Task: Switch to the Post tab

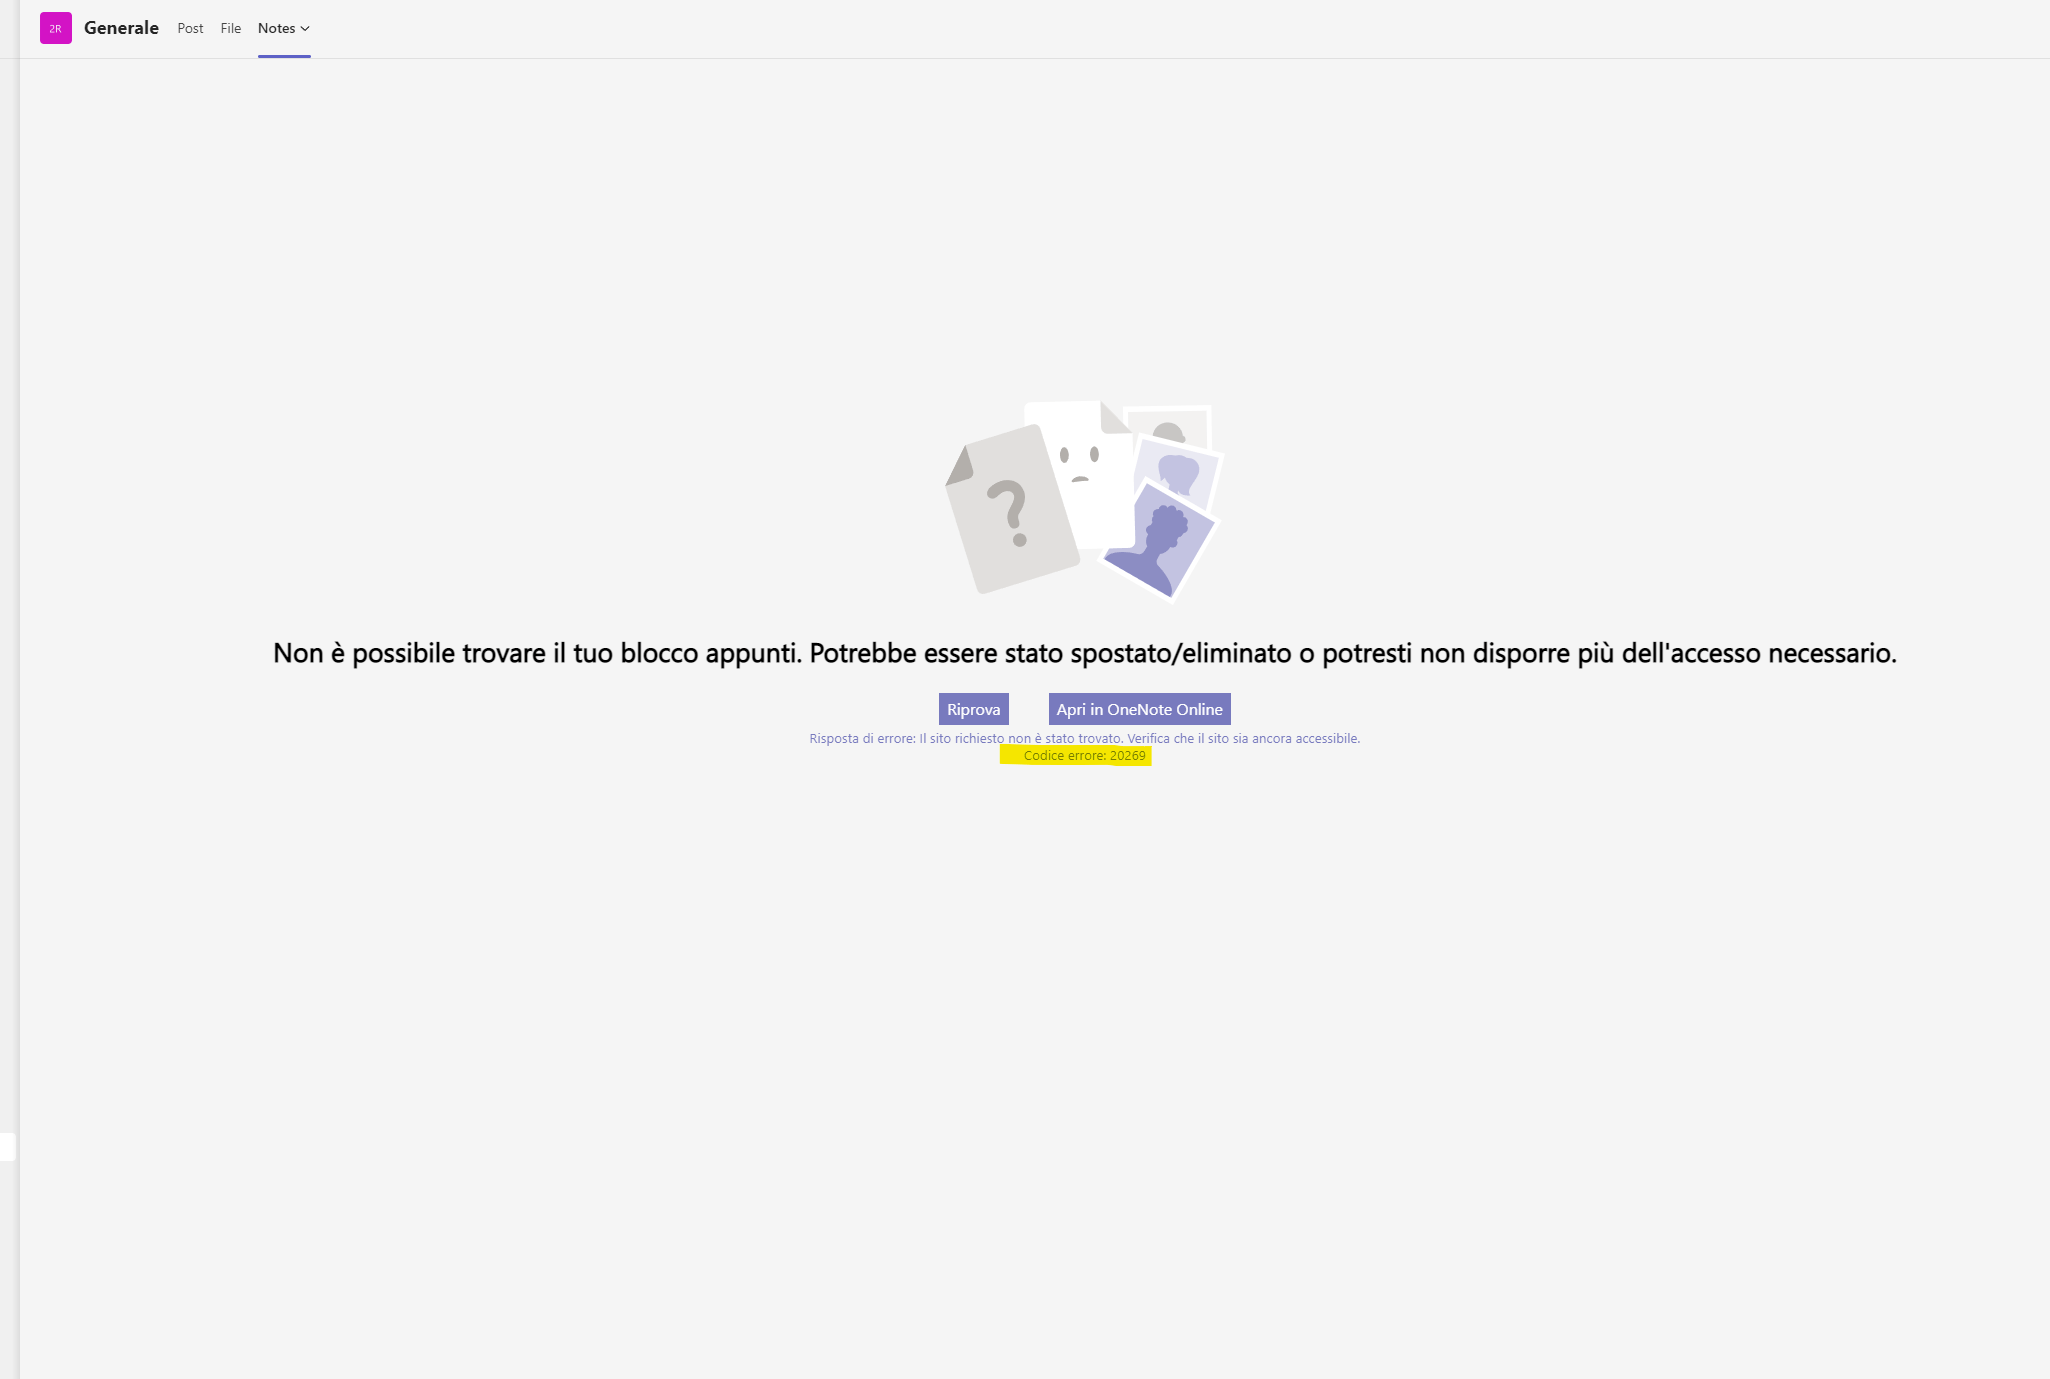Action: point(190,28)
